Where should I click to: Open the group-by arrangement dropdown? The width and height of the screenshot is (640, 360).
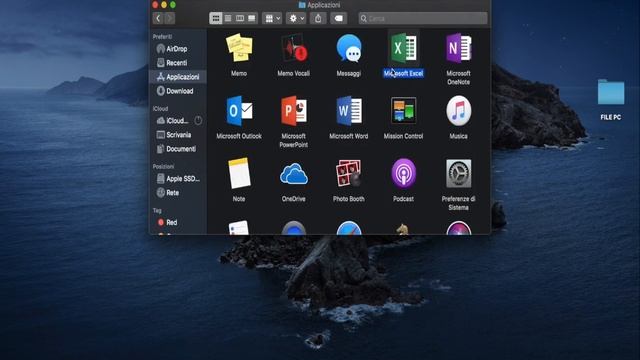click(x=273, y=18)
